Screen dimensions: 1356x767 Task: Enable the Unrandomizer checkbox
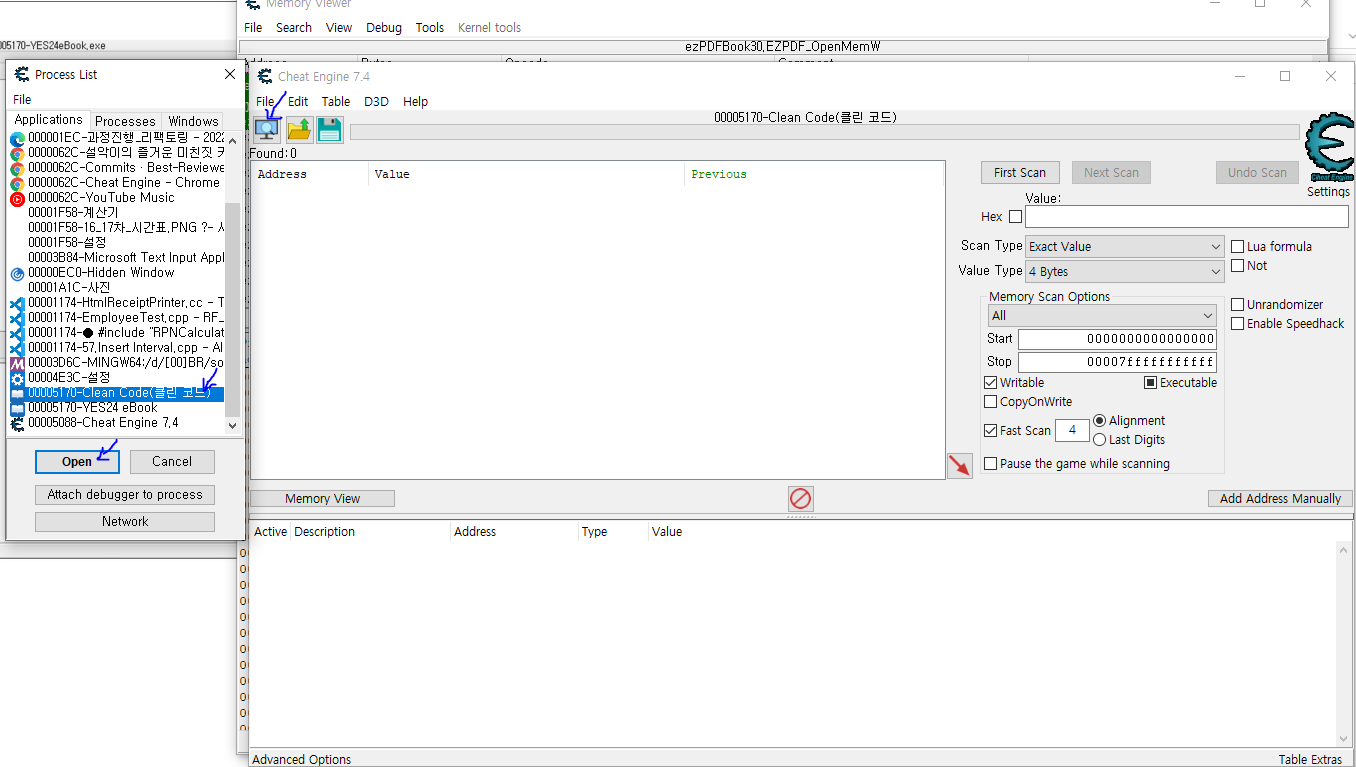(x=1238, y=305)
